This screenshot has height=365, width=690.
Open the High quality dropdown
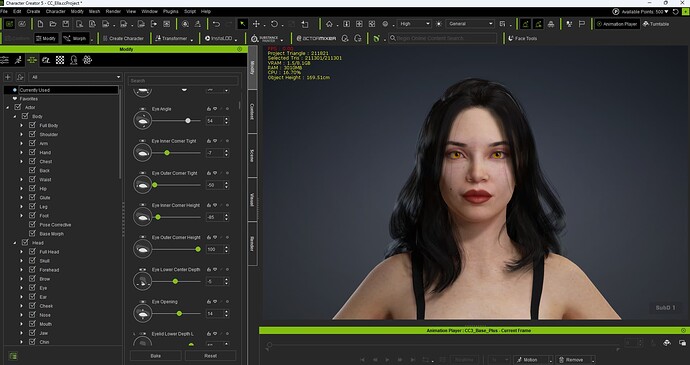pos(414,24)
